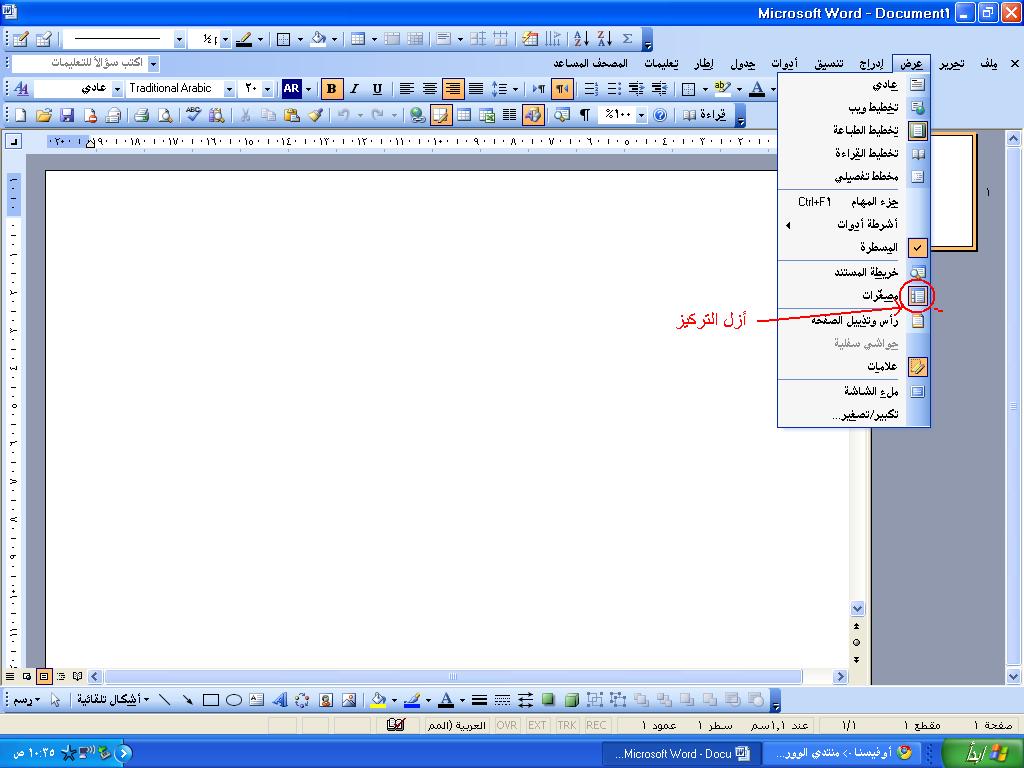Insert hyperlink globe icon
This screenshot has width=1024, height=768.
coord(417,116)
